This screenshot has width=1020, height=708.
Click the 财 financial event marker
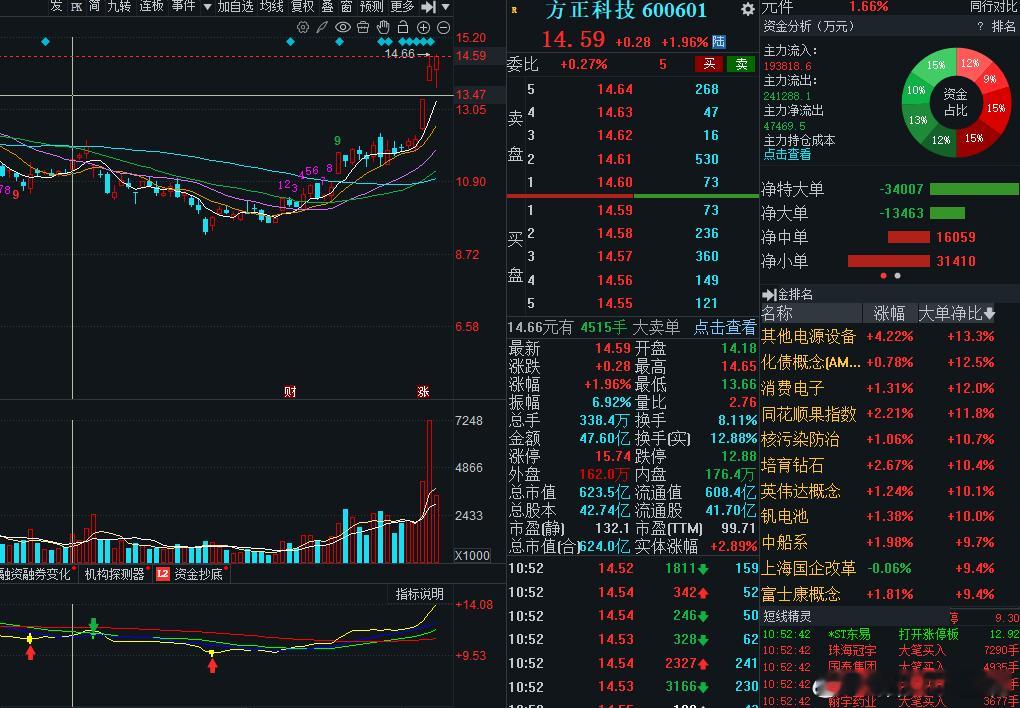[290, 392]
